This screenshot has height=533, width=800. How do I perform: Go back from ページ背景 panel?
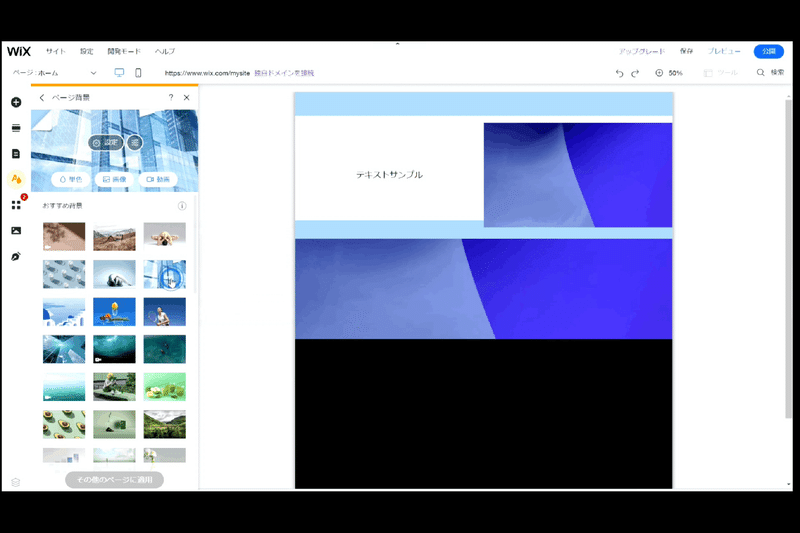point(42,97)
